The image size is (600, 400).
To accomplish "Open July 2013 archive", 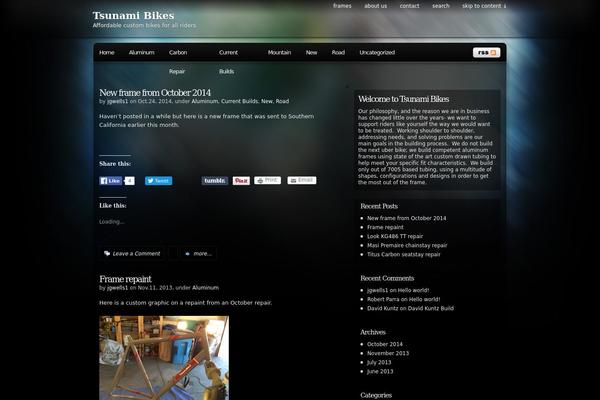I will point(379,362).
